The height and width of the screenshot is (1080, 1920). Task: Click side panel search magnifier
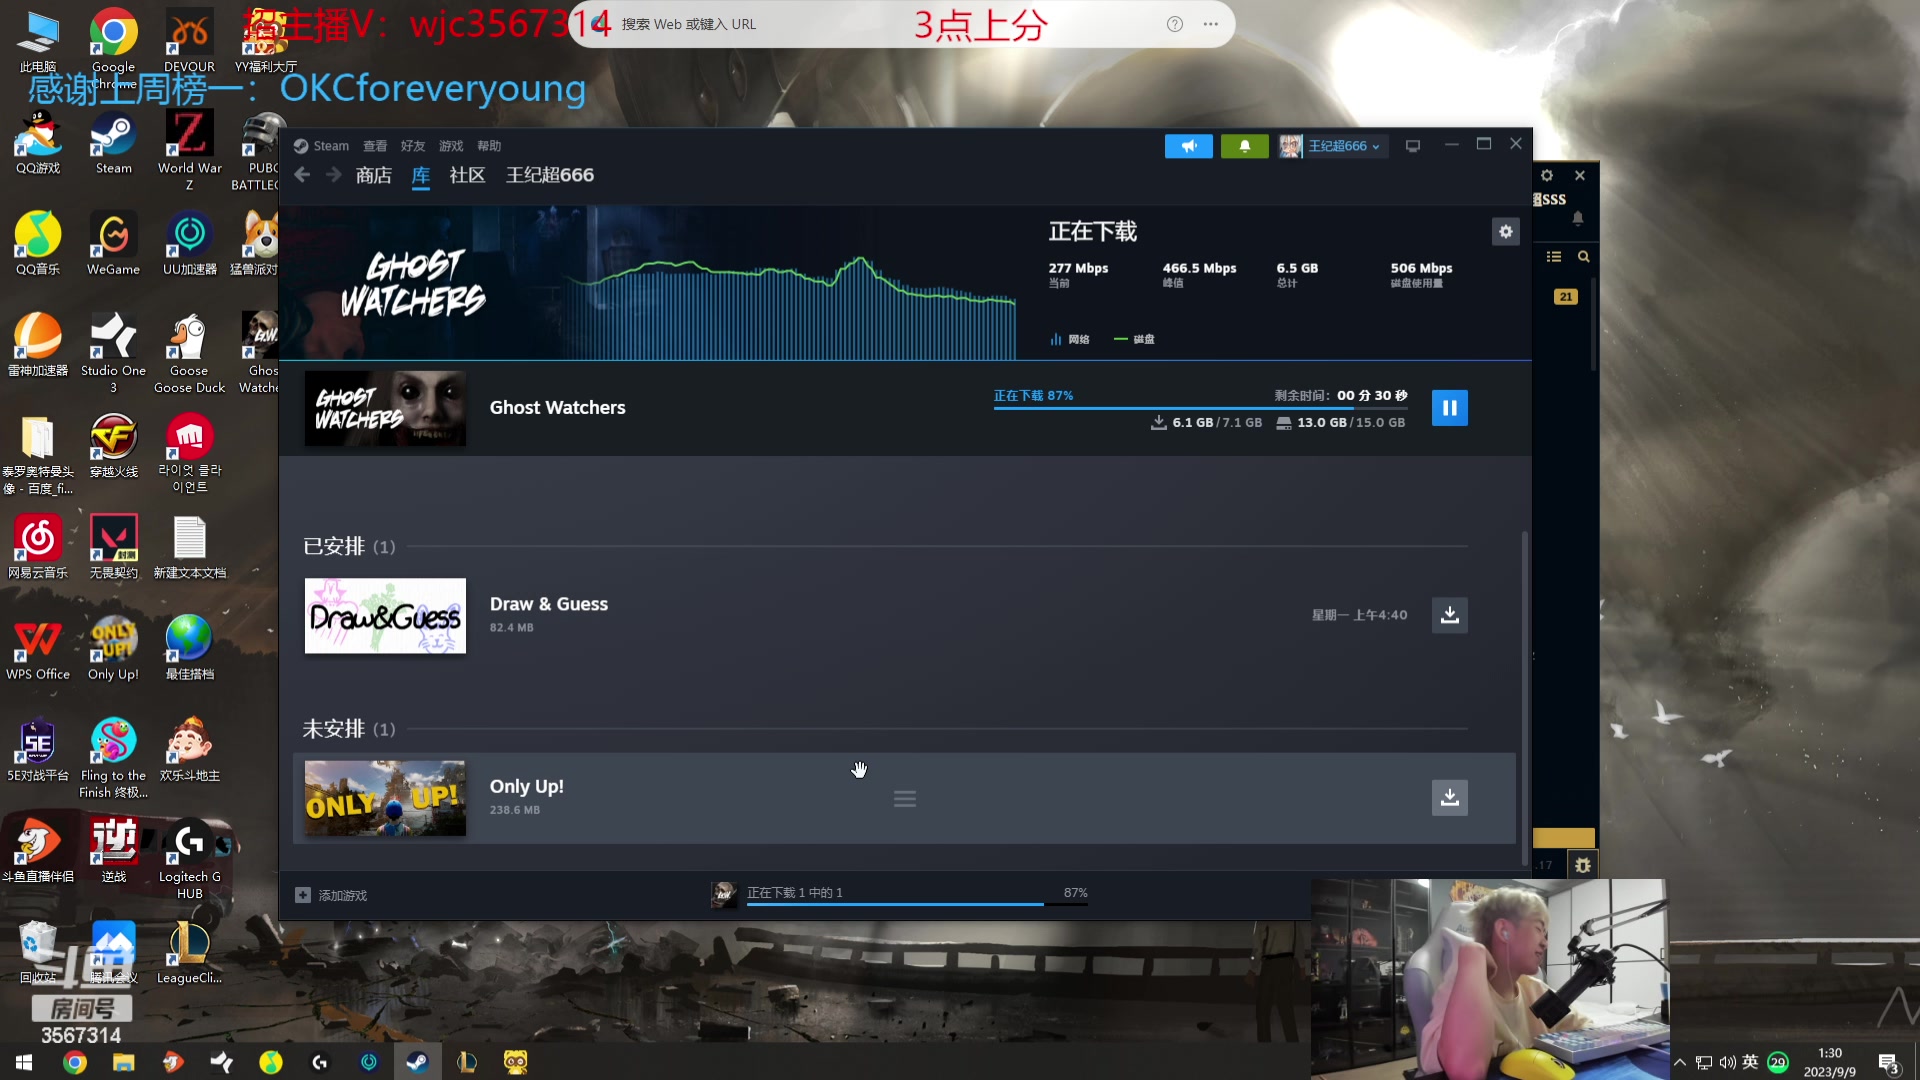pyautogui.click(x=1583, y=257)
